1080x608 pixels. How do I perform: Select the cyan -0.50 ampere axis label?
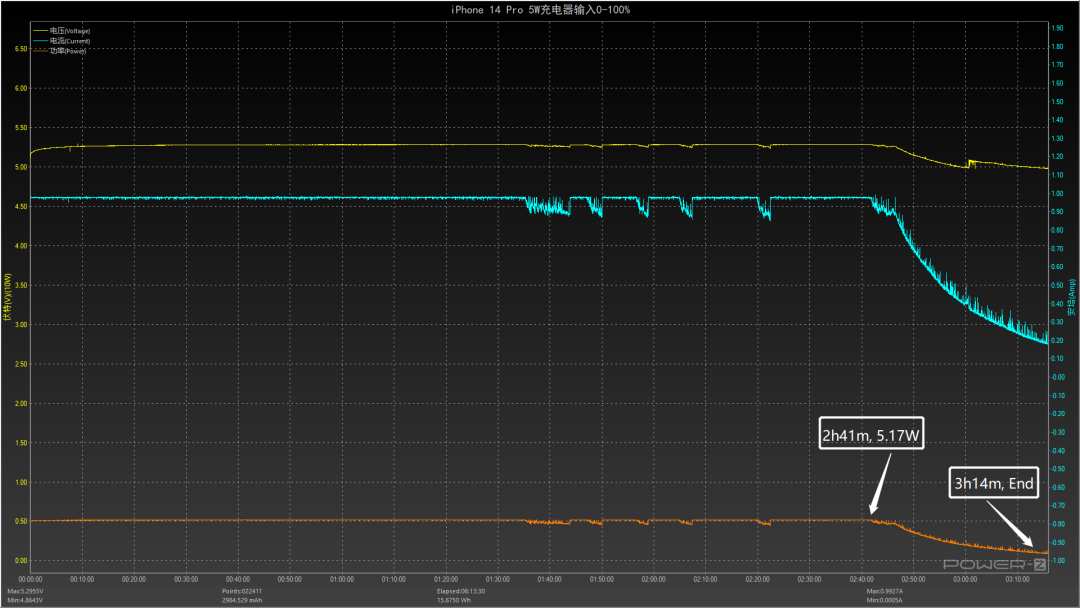(1057, 469)
